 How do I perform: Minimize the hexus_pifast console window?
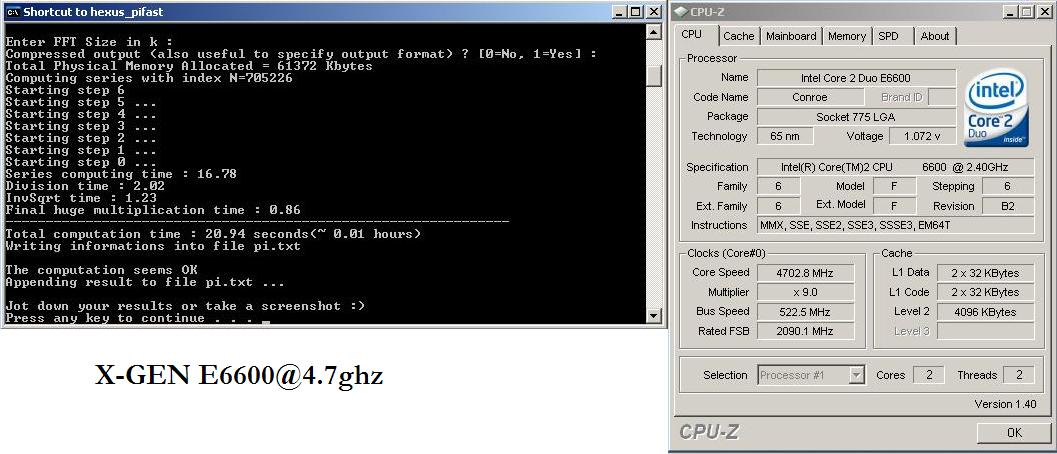click(x=621, y=12)
